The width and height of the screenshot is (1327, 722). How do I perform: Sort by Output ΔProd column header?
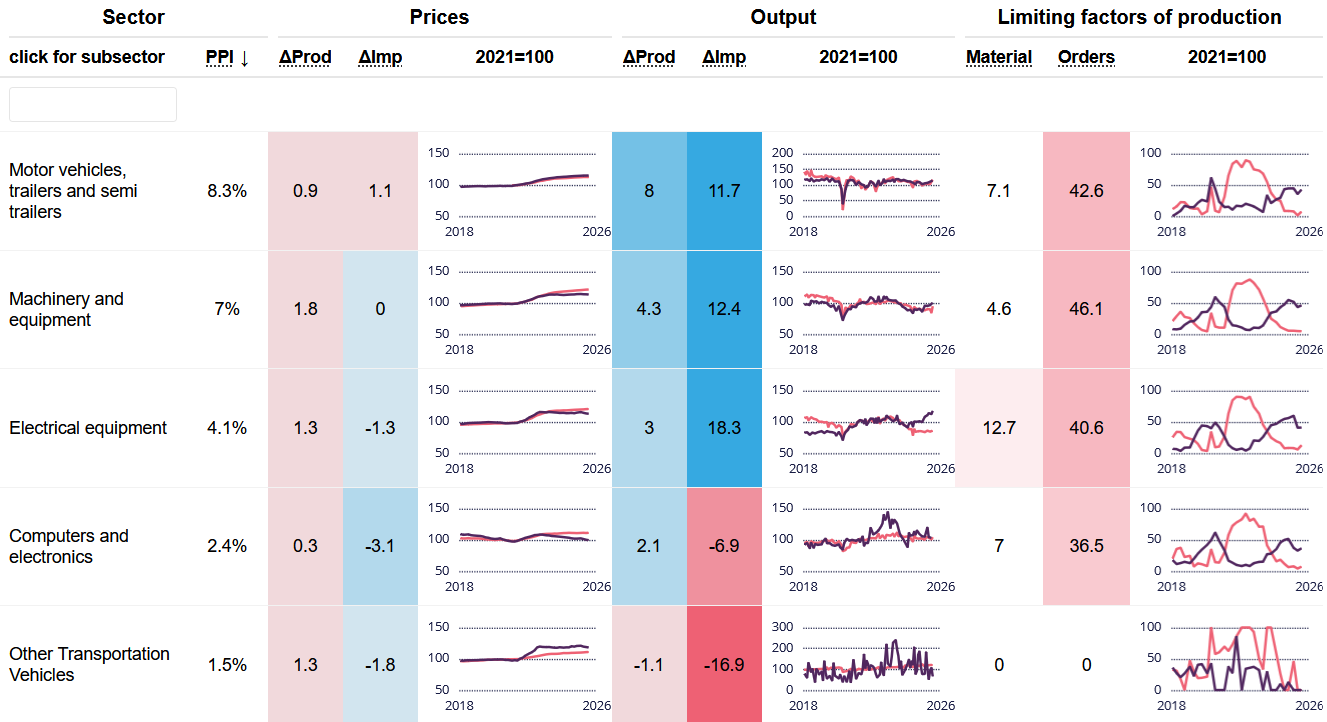tap(648, 57)
